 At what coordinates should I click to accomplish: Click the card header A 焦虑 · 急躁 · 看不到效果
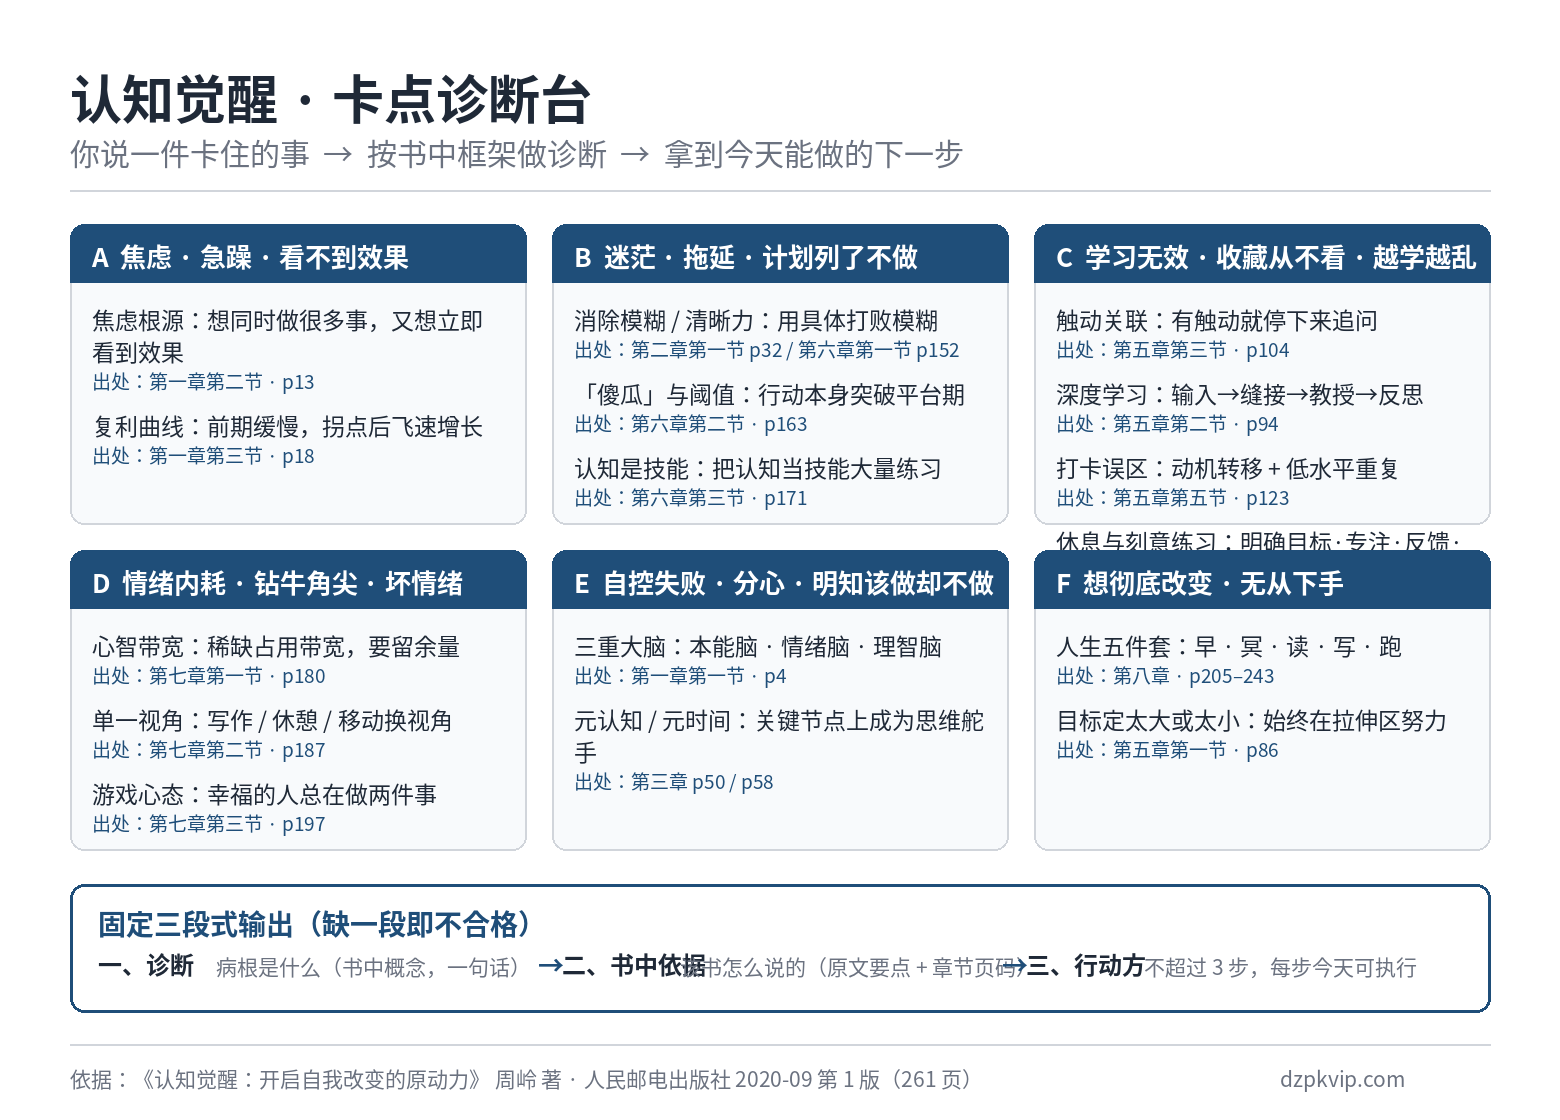coord(298,255)
